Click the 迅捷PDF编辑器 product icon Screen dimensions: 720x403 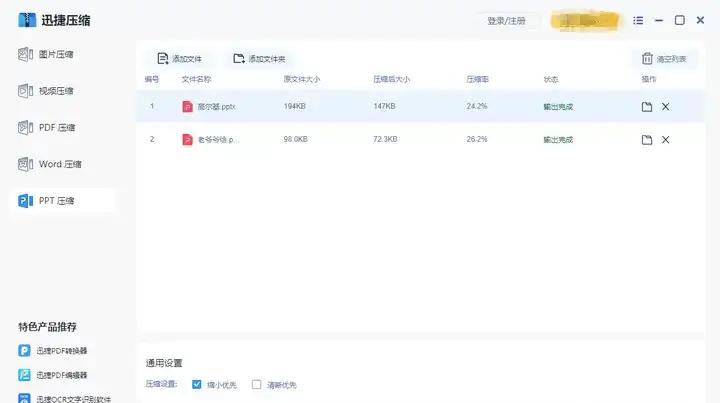(25, 375)
